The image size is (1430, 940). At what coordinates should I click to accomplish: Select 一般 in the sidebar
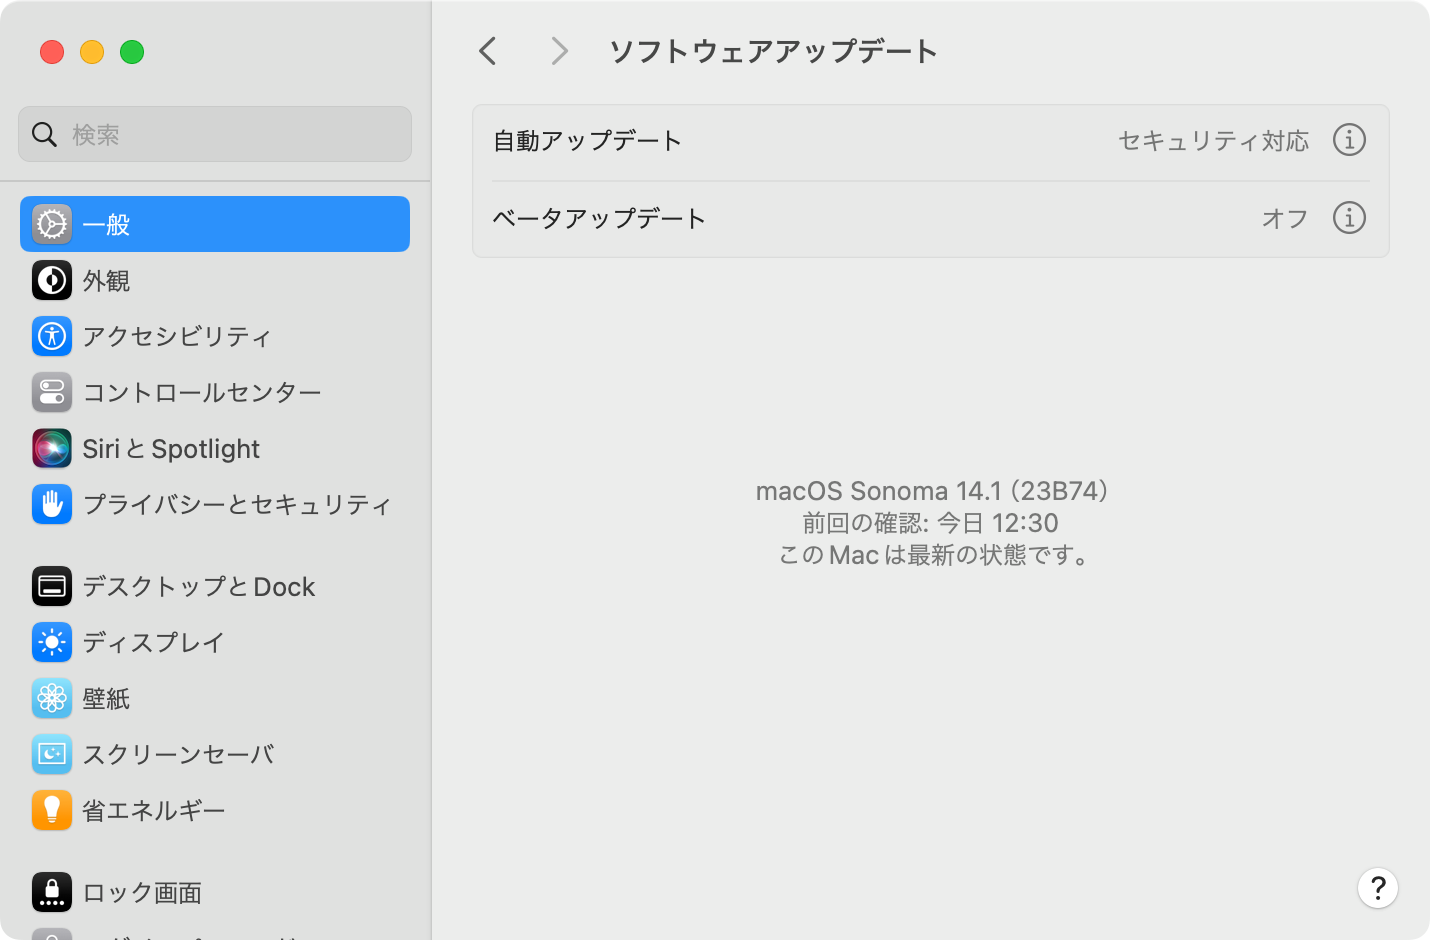[215, 224]
